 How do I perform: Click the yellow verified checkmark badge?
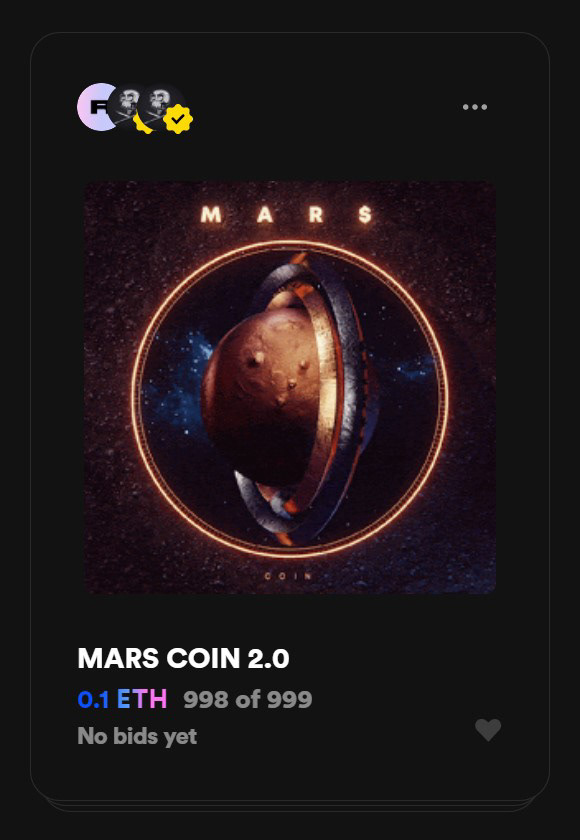(178, 119)
